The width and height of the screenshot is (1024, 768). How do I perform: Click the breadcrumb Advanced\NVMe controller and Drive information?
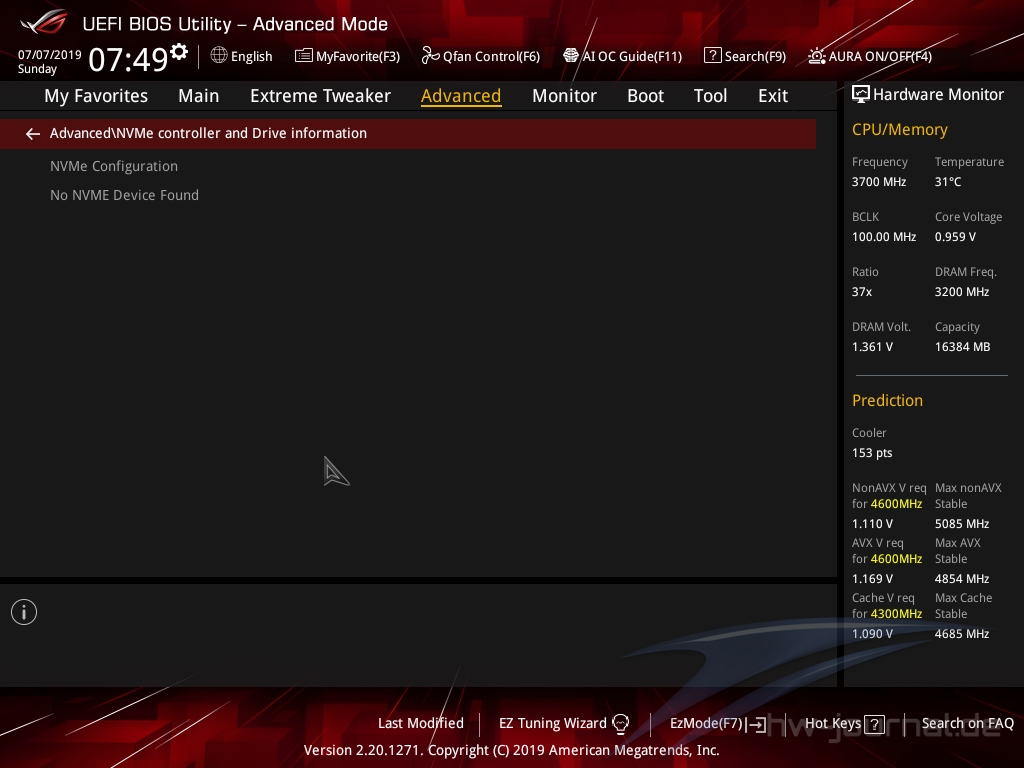click(208, 133)
